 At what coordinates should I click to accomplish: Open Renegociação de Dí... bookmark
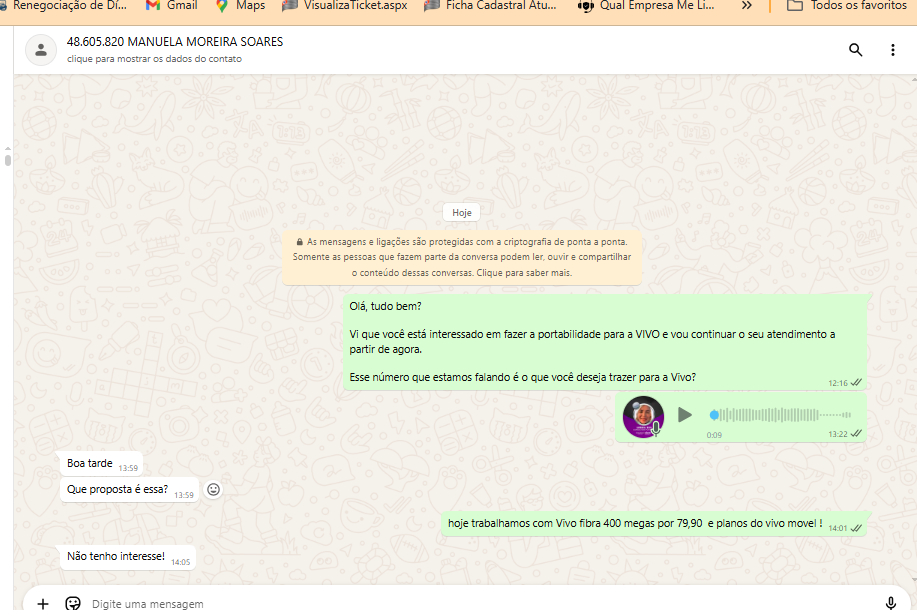pyautogui.click(x=64, y=5)
